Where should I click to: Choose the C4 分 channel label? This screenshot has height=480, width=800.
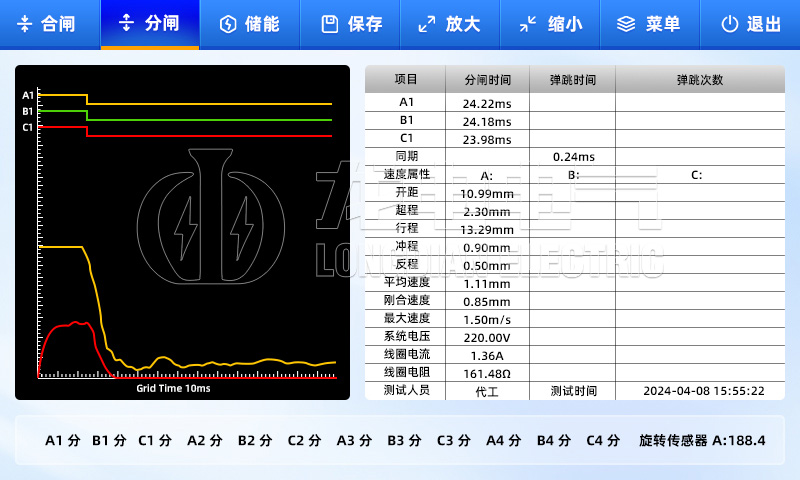pyautogui.click(x=603, y=440)
